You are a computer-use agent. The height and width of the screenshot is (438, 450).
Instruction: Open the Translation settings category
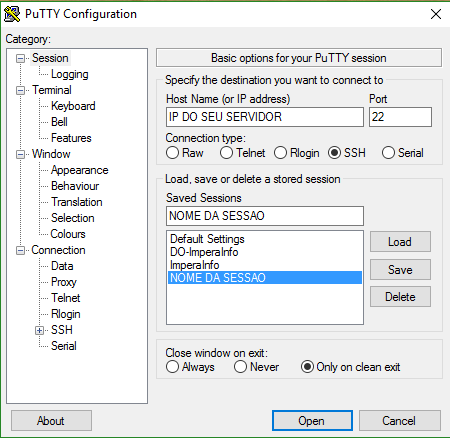click(x=77, y=202)
